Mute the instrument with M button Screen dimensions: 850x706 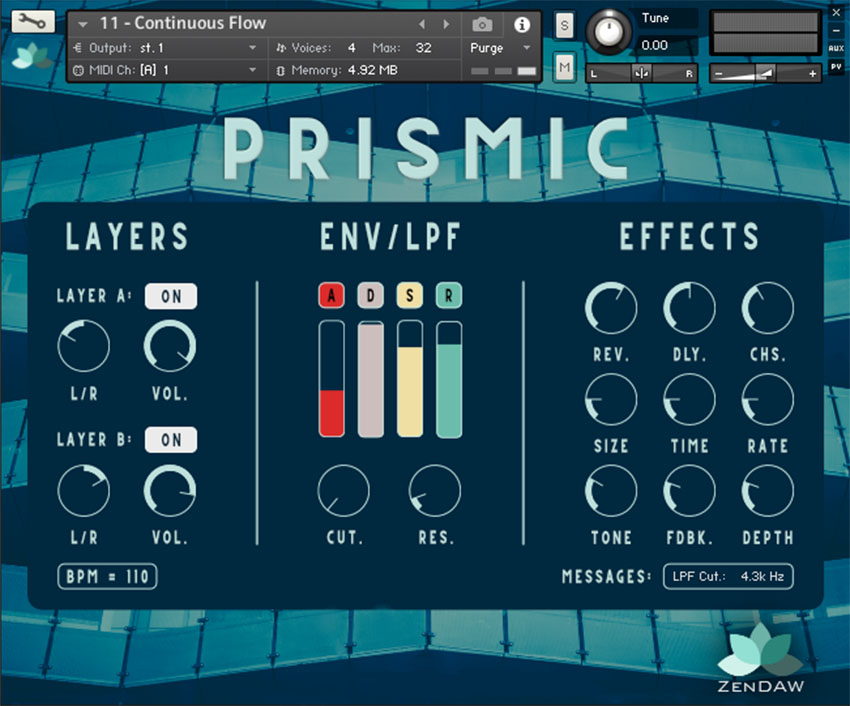(x=564, y=67)
